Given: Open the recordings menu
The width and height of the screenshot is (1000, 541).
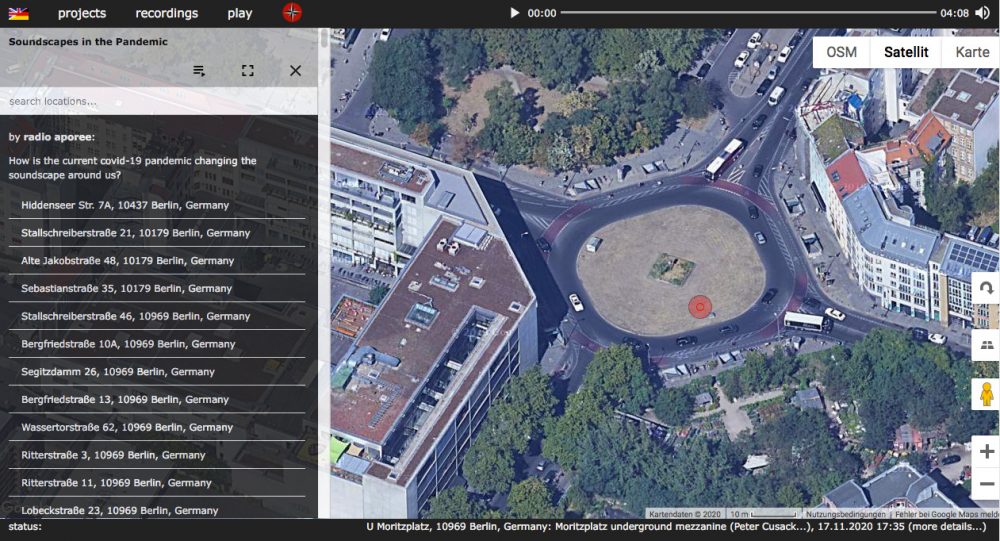Looking at the screenshot, I should 167,13.
